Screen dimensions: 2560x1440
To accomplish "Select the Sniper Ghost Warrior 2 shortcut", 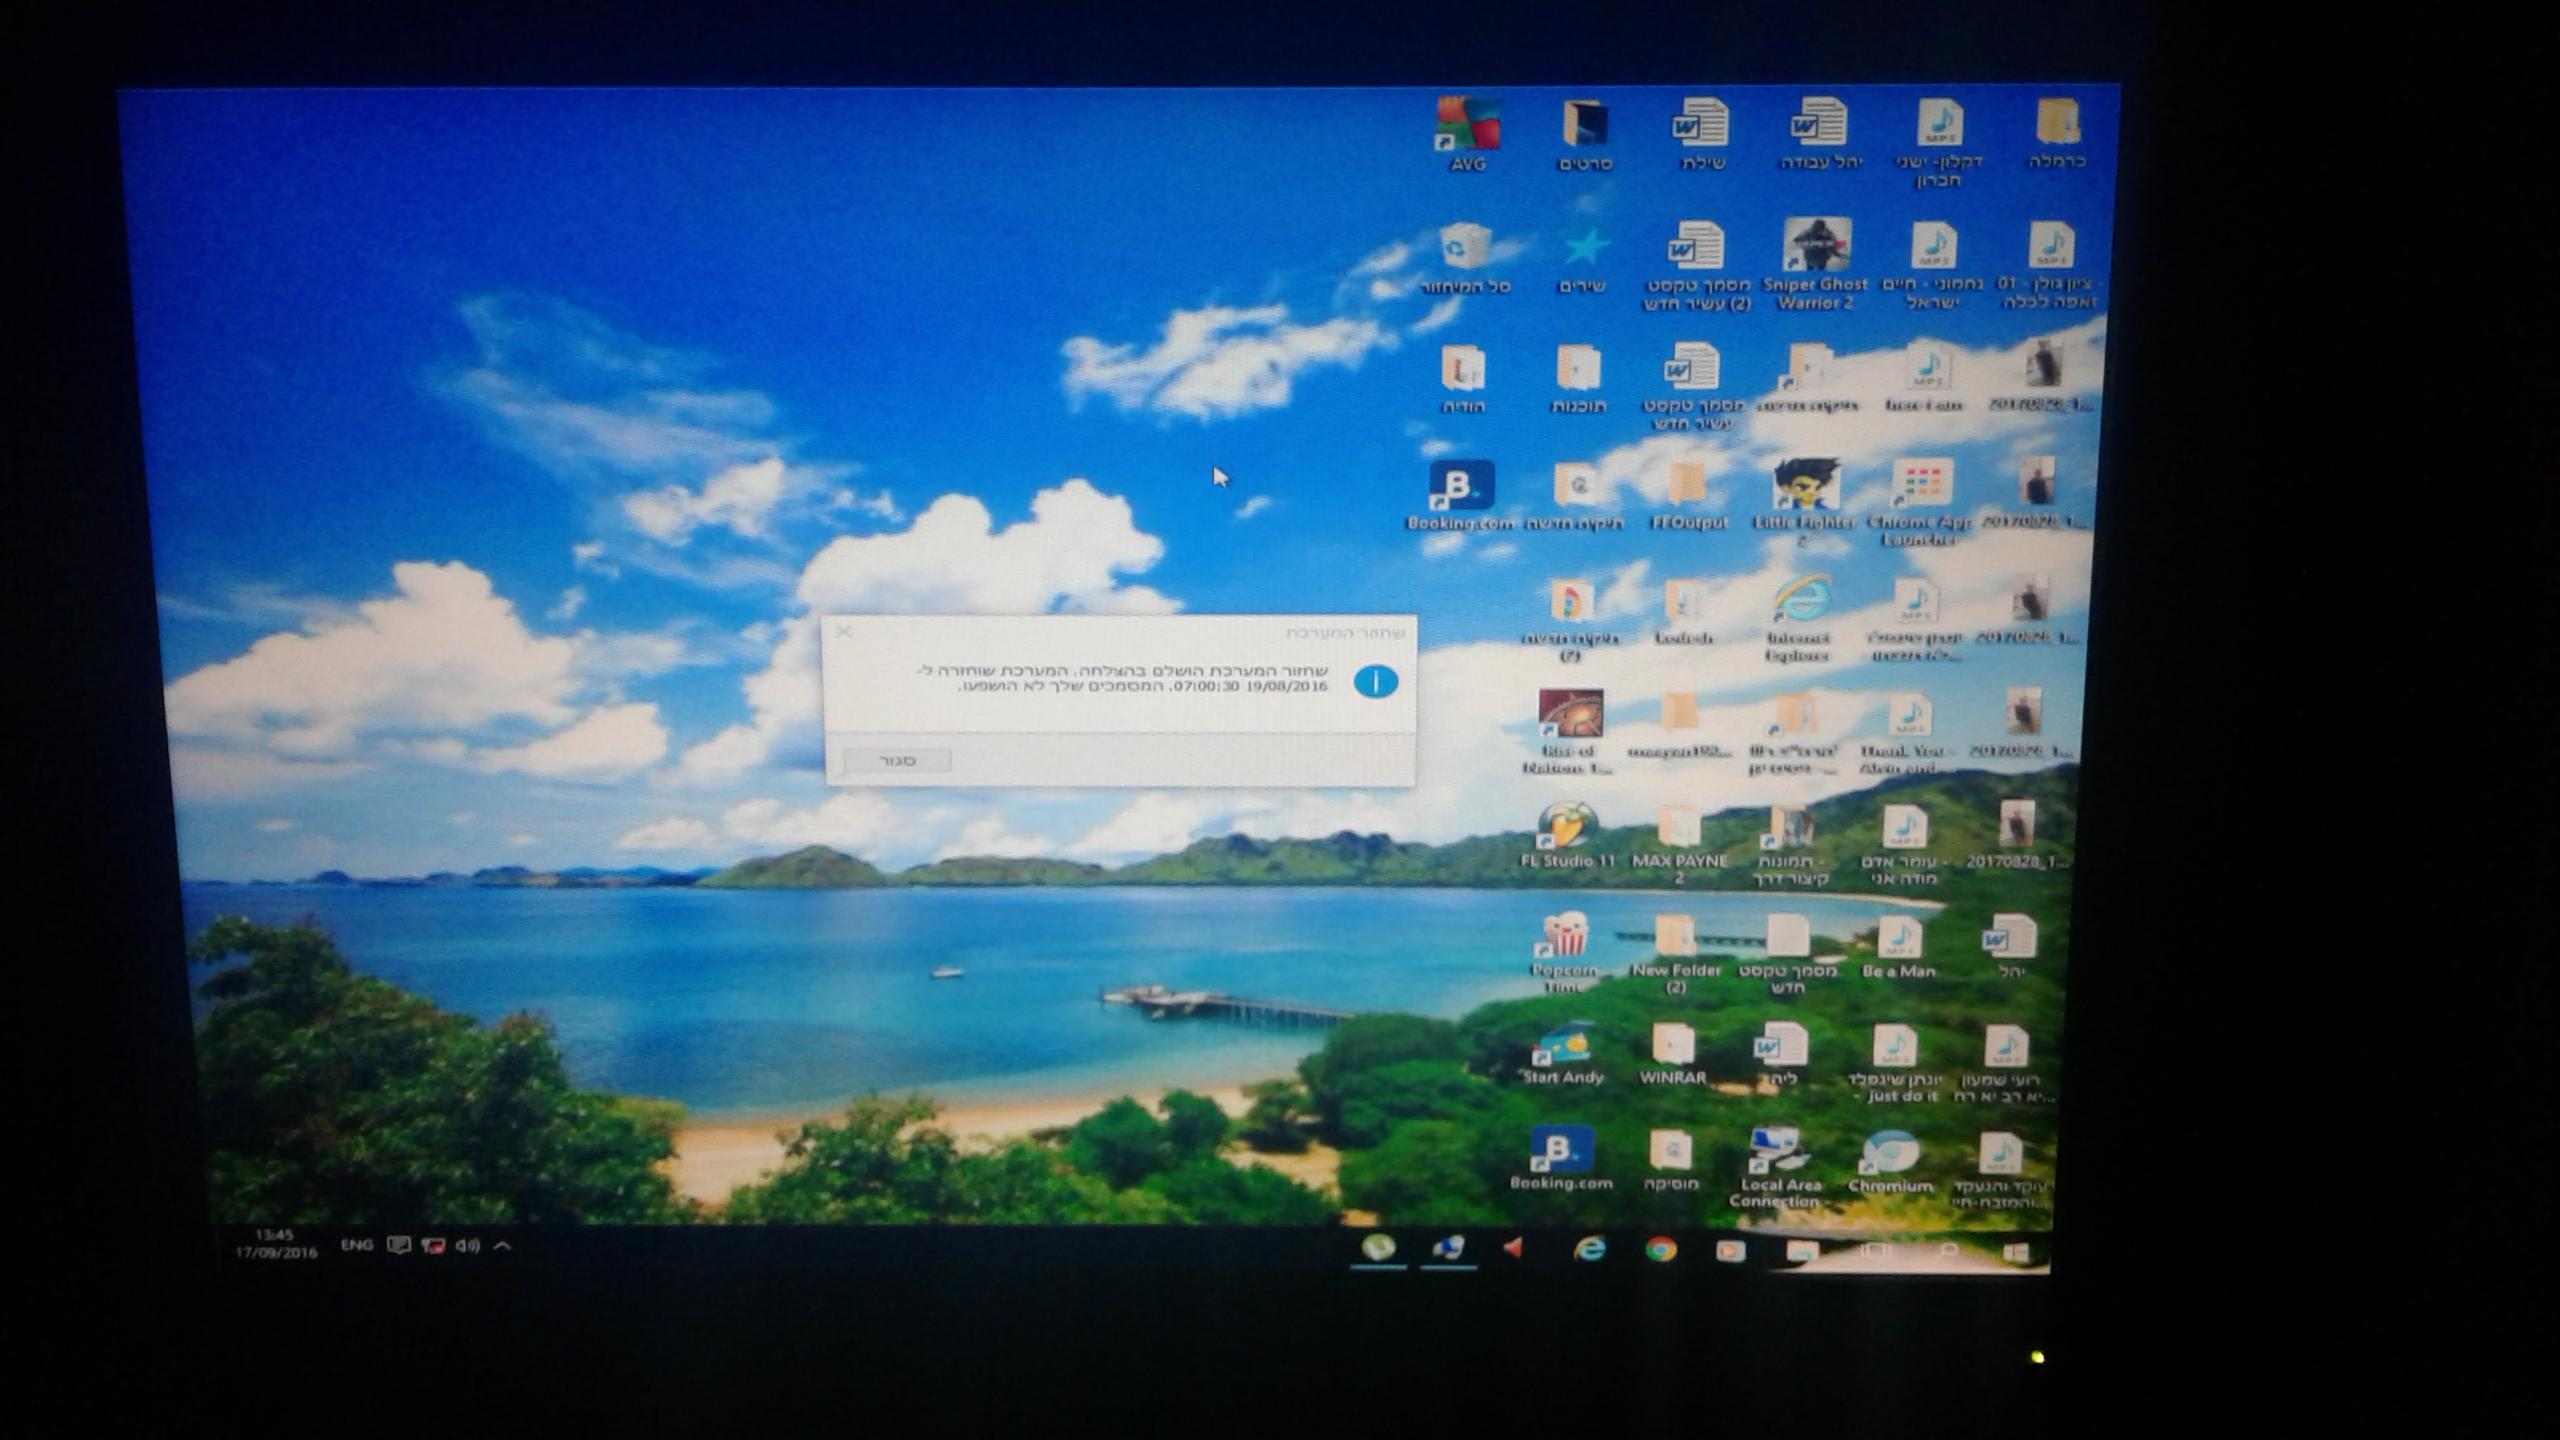I will pos(1815,263).
